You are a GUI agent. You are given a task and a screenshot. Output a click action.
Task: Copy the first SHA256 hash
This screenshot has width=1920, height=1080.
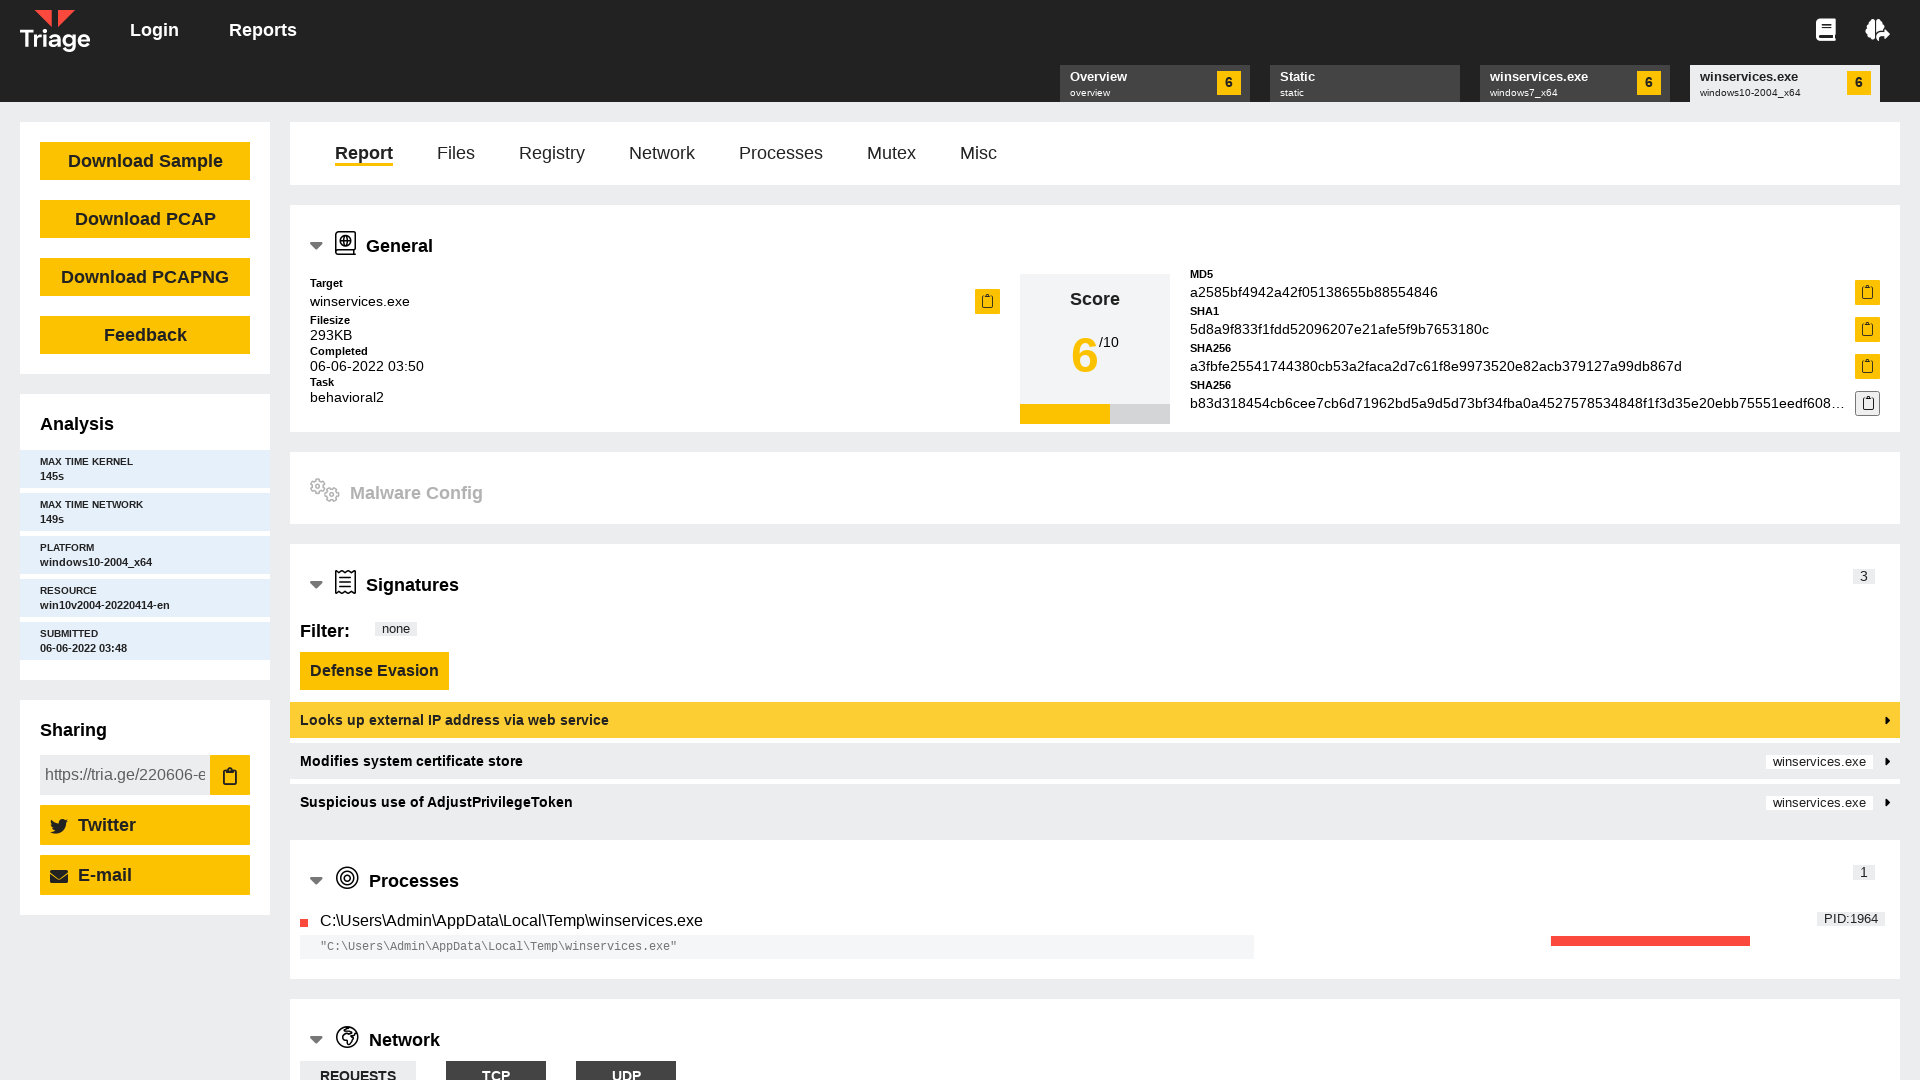click(x=1867, y=366)
